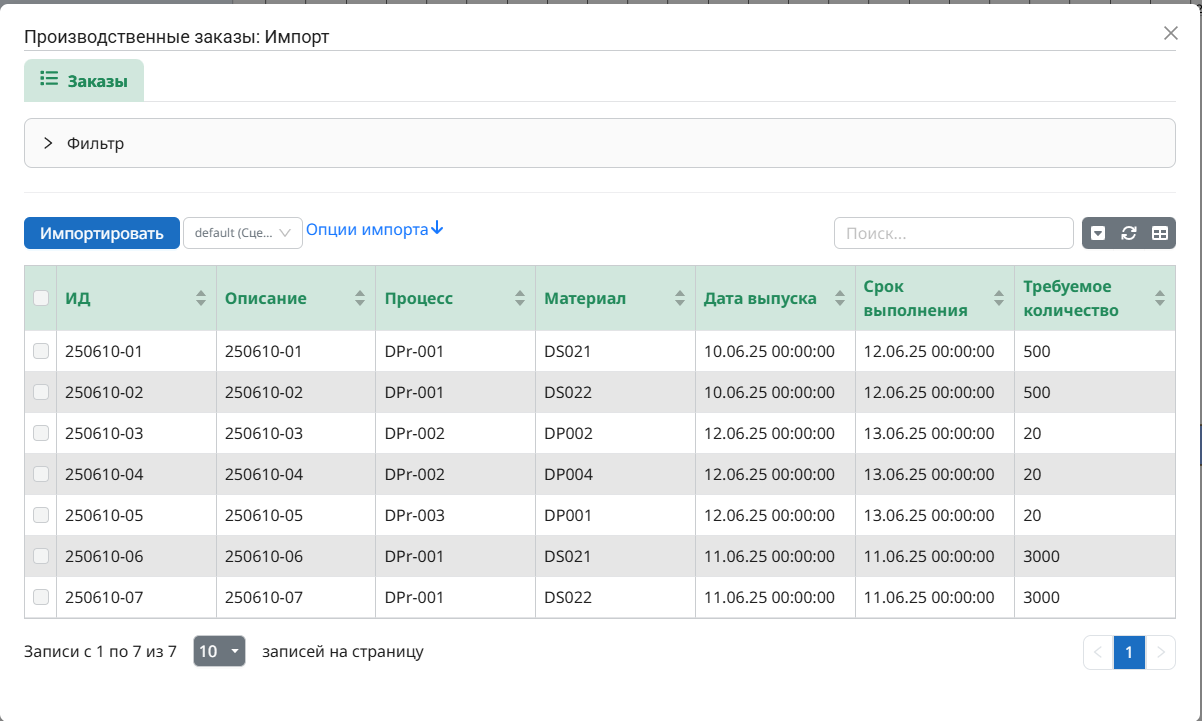Viewport: 1202px width, 721px height.
Task: Expand the Фильтр panel
Action: [x=48, y=143]
